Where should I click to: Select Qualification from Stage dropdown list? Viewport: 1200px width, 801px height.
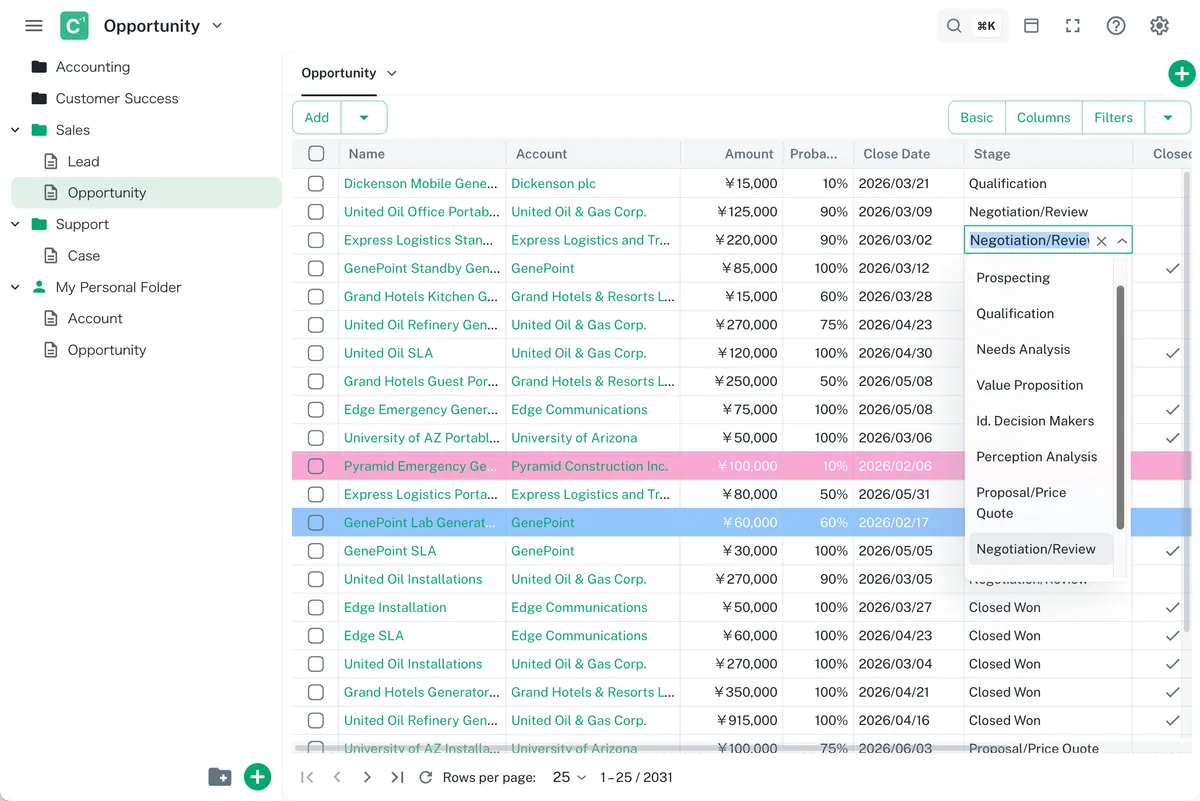(x=1040, y=314)
